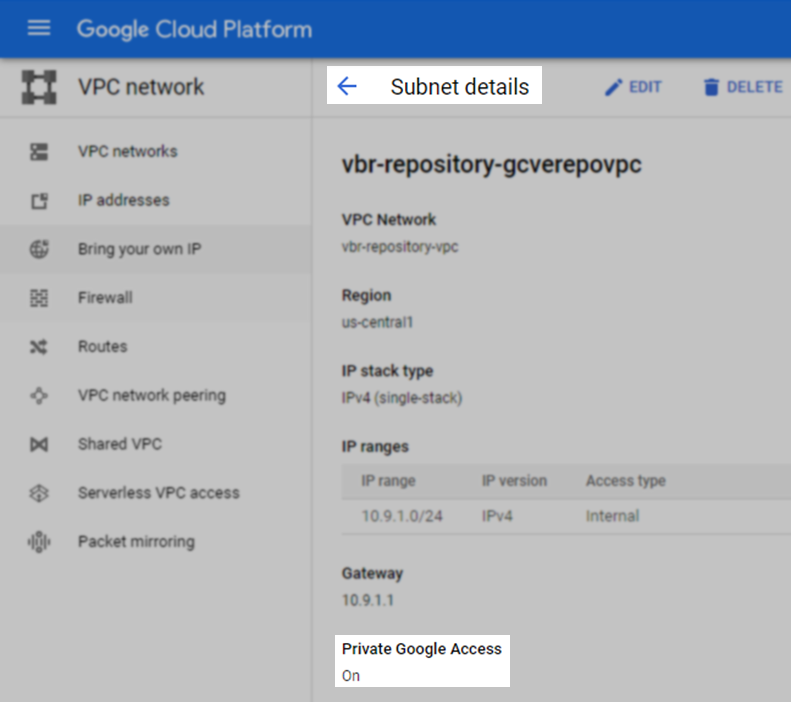Click the On value under Private Google Access

pyautogui.click(x=351, y=676)
